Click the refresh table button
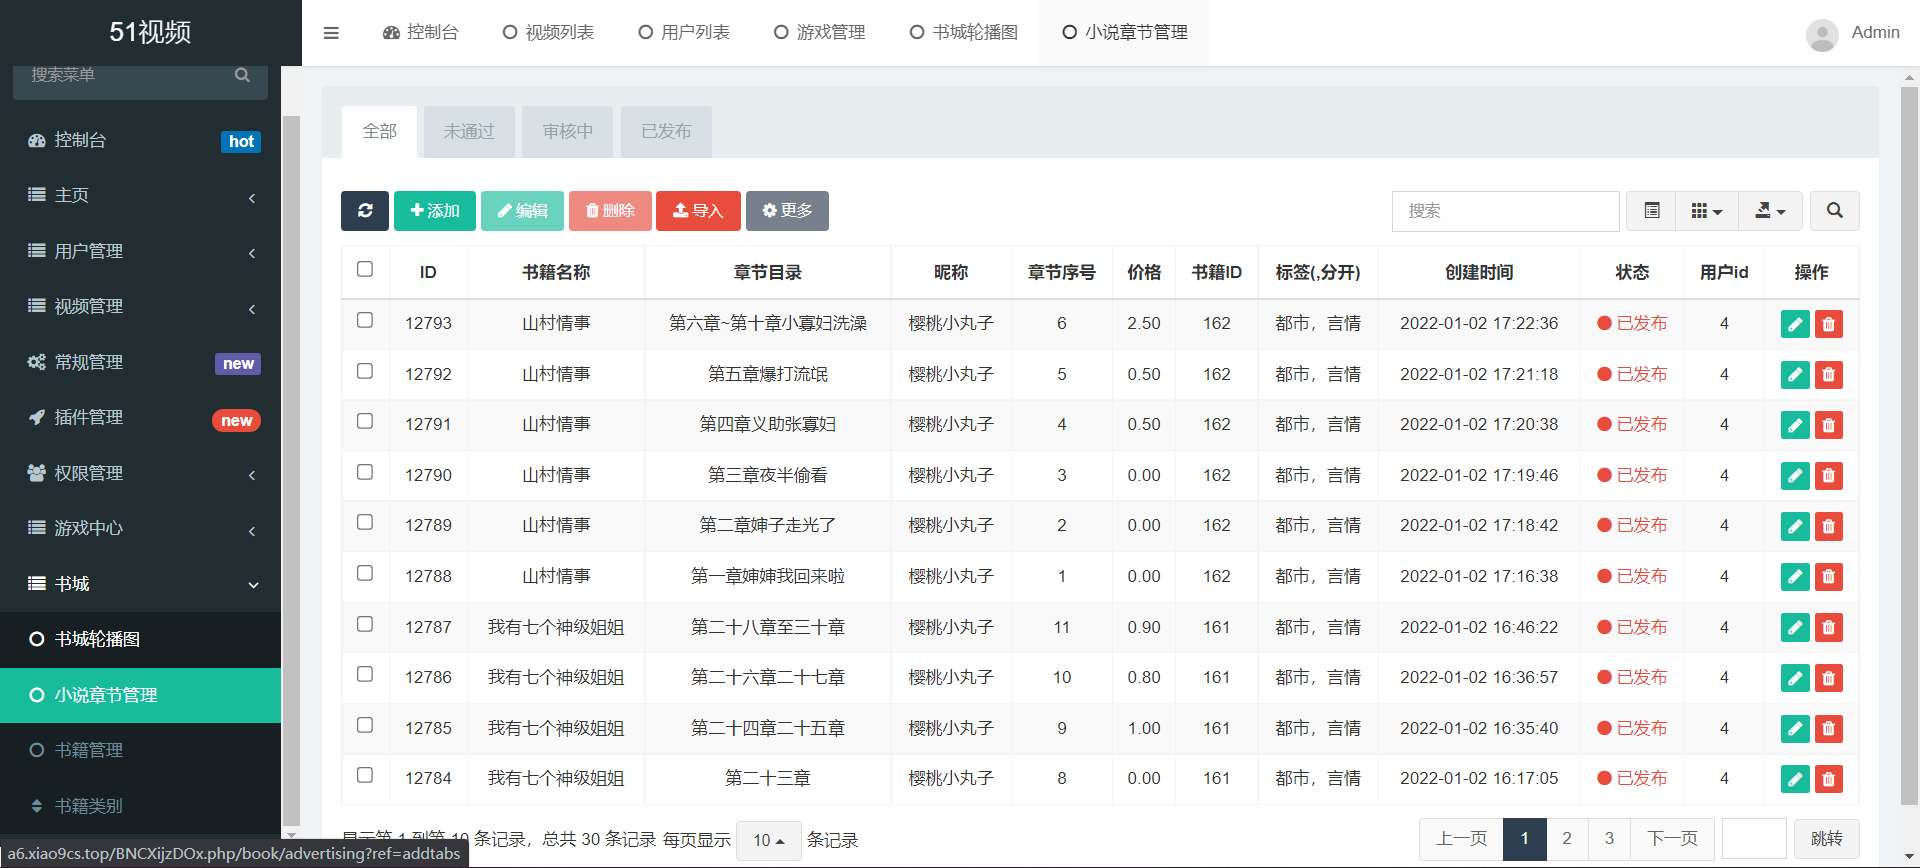 click(365, 211)
